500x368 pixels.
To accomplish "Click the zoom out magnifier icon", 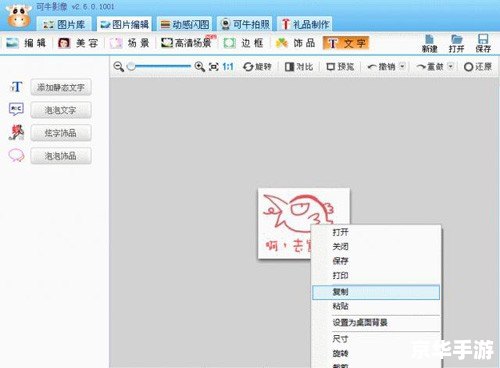I will coord(118,67).
